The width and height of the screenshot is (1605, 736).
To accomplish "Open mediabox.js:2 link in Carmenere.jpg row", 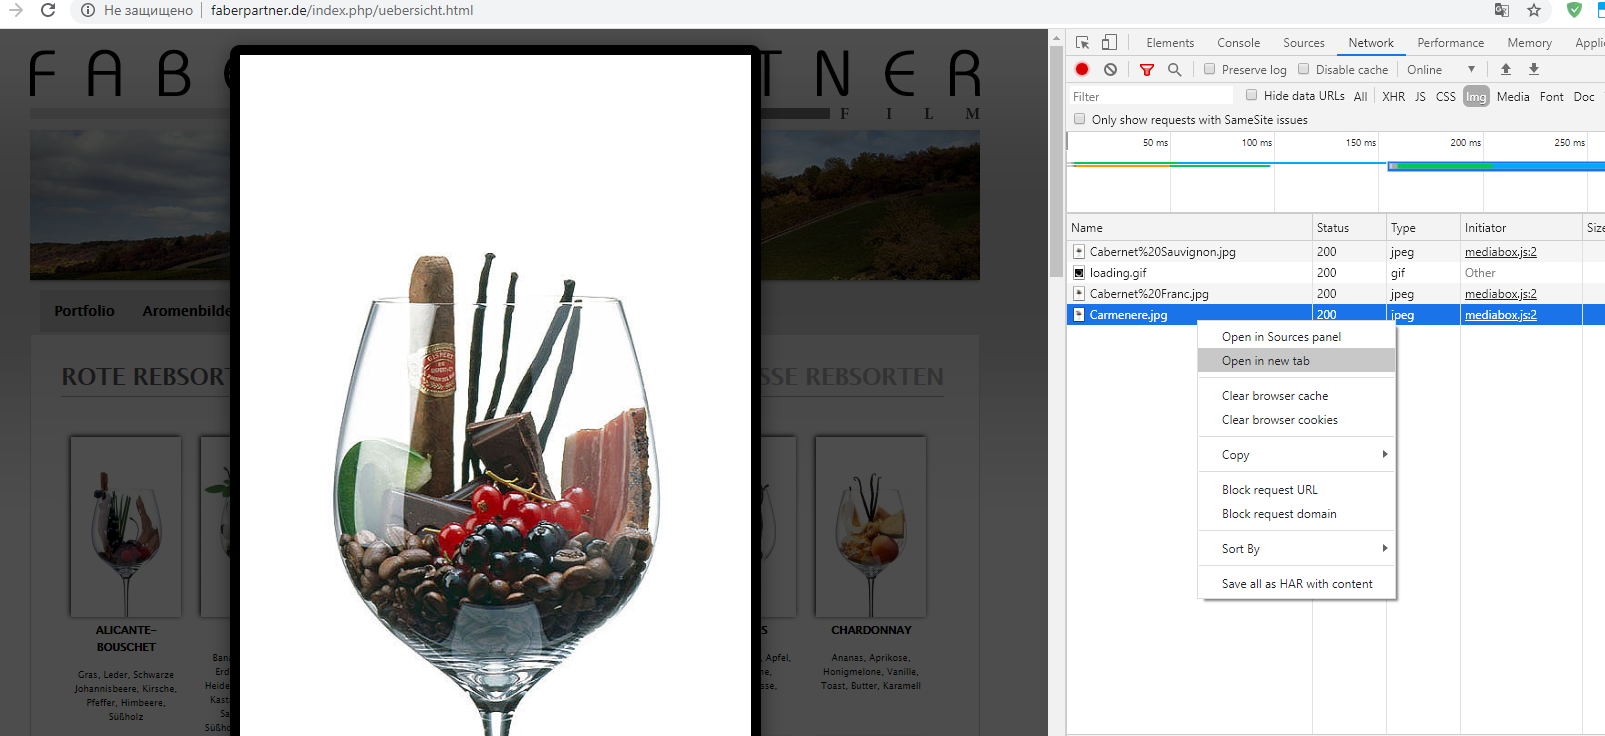I will tap(1501, 315).
